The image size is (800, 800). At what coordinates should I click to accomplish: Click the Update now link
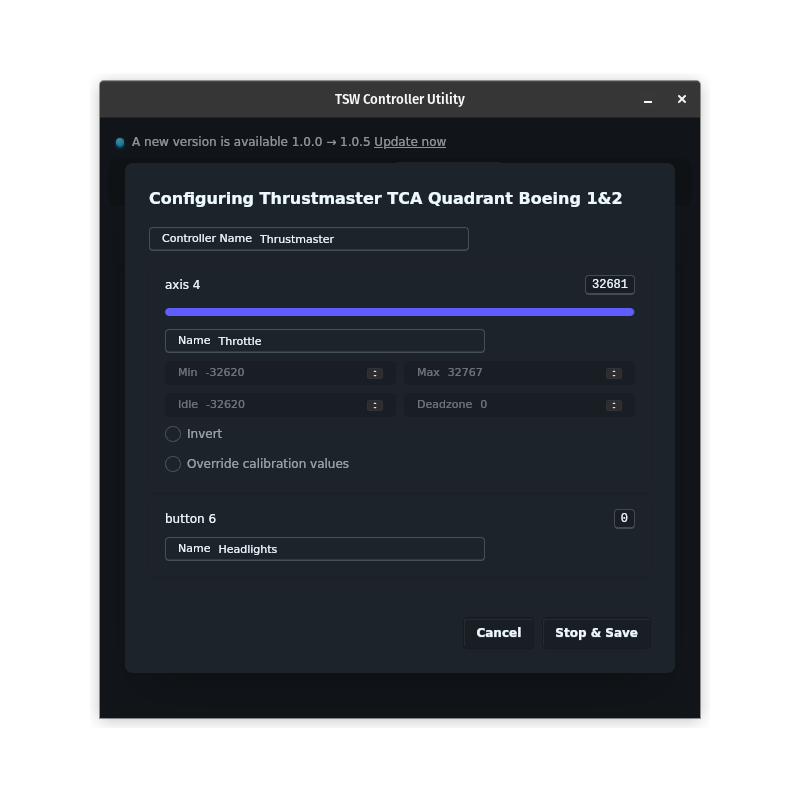410,142
